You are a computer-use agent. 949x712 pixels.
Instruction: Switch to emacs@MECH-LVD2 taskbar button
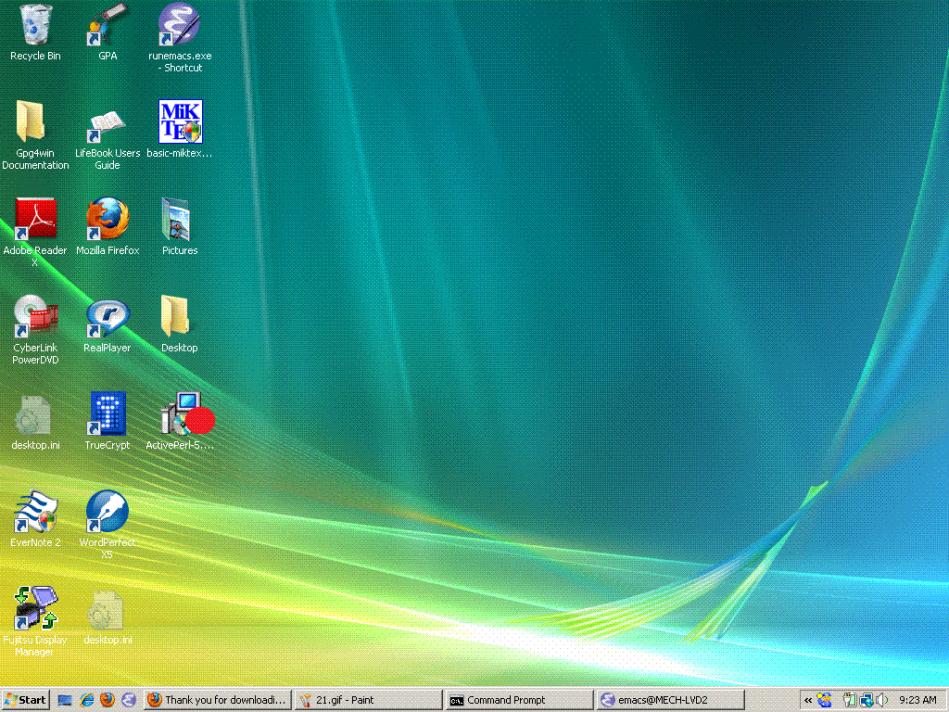[x=670, y=700]
